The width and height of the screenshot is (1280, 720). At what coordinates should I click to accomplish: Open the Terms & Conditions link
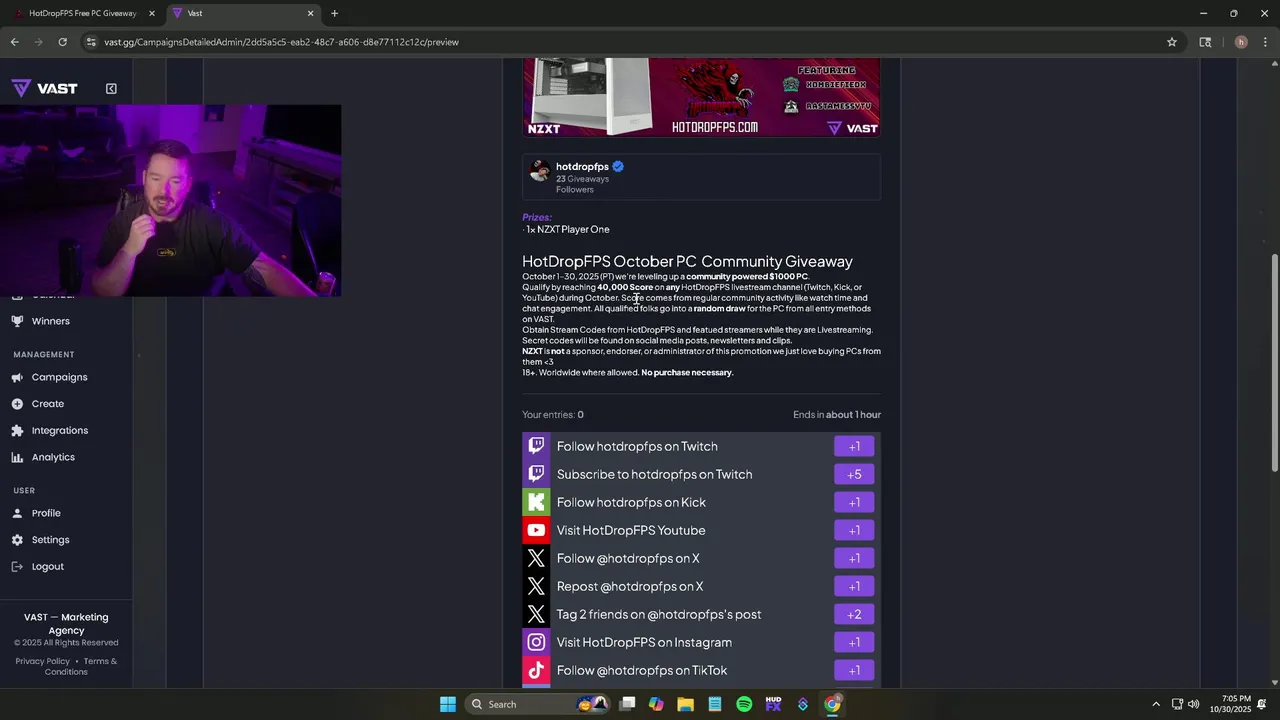81,666
